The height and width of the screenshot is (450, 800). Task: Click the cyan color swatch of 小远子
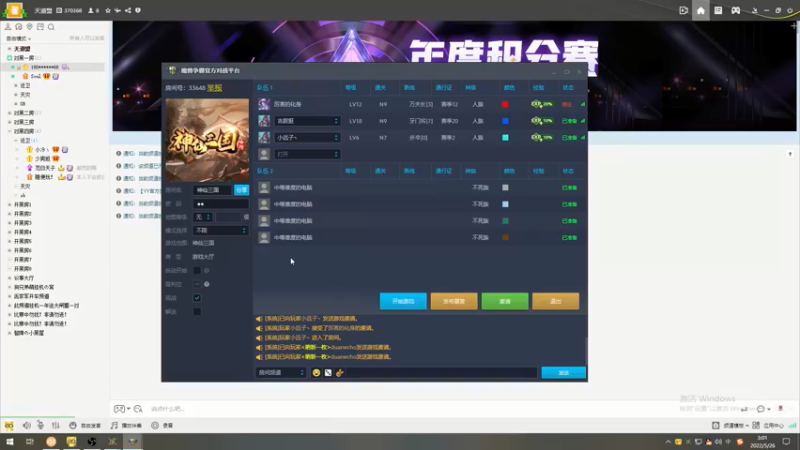click(x=505, y=138)
